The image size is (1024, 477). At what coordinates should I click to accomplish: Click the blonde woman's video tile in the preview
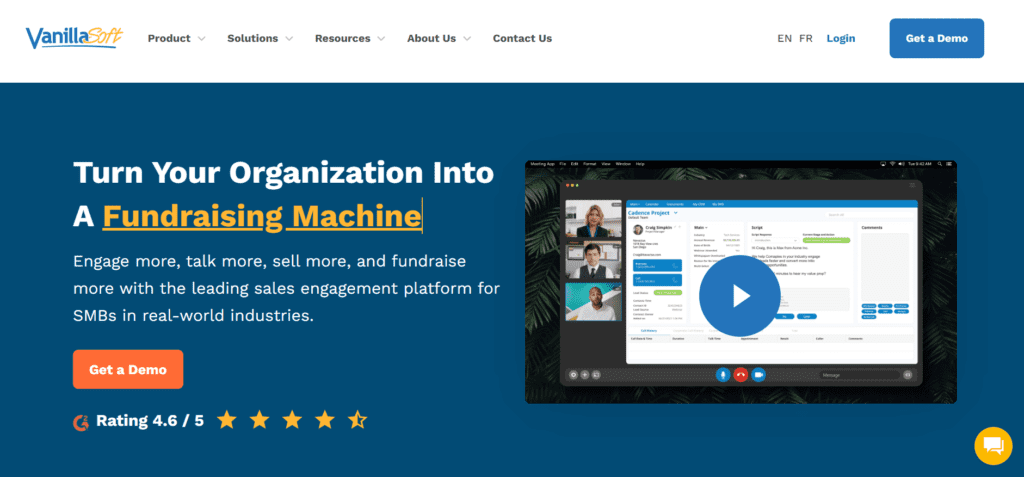(593, 218)
